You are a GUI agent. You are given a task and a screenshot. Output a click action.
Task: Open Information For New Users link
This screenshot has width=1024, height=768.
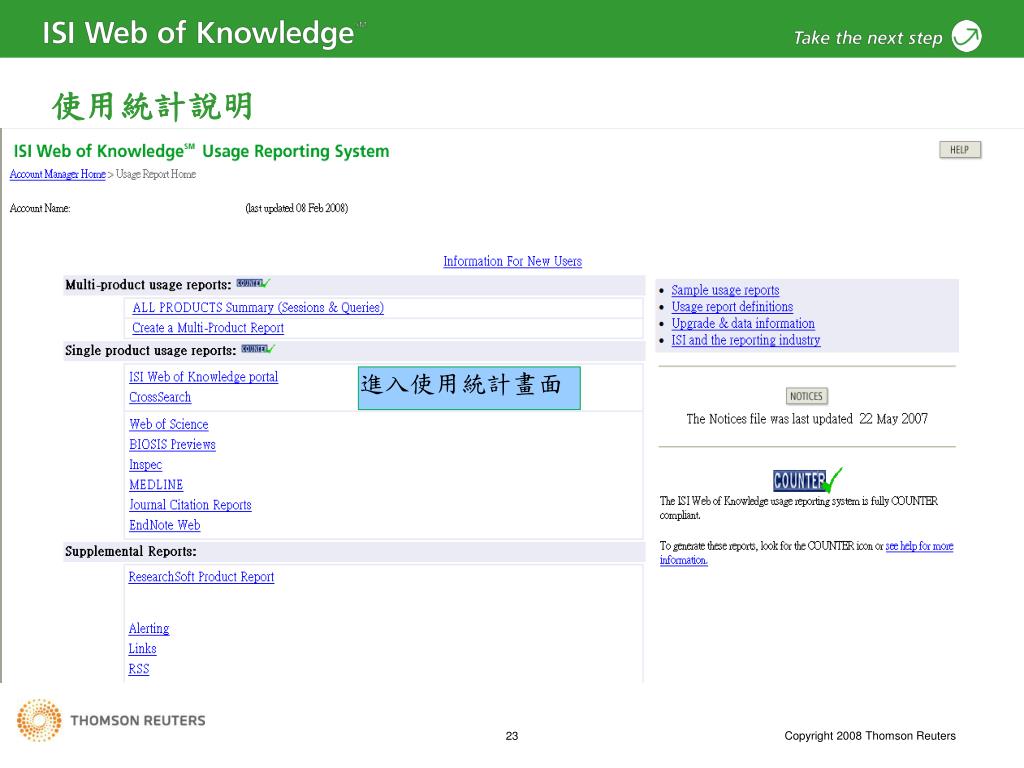[x=513, y=261]
